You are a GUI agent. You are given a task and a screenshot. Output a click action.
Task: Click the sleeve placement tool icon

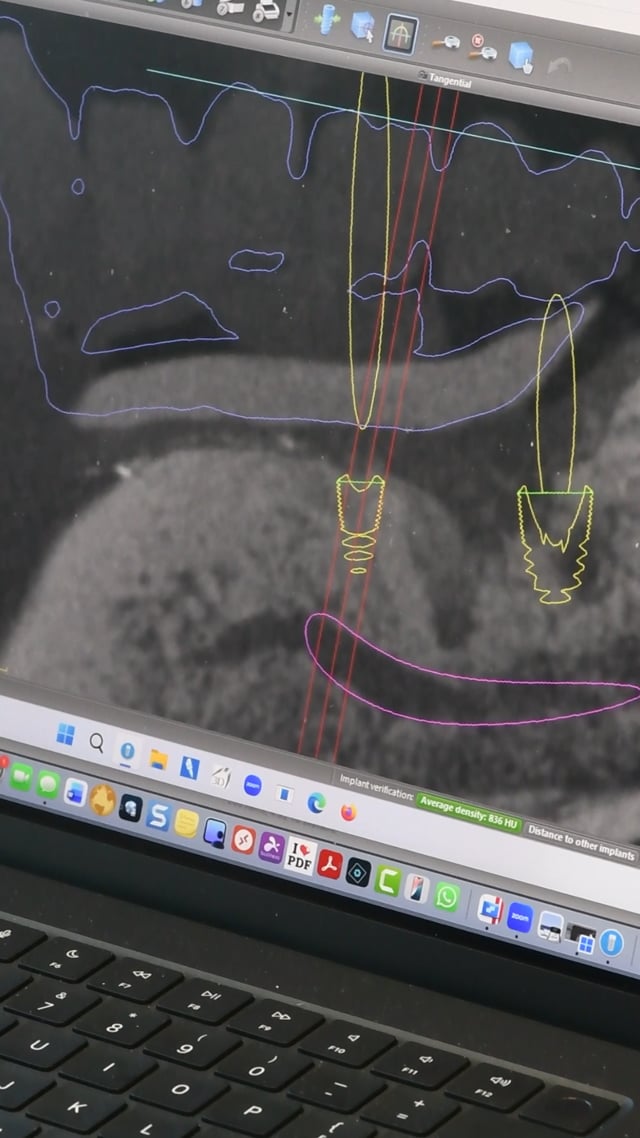(446, 43)
